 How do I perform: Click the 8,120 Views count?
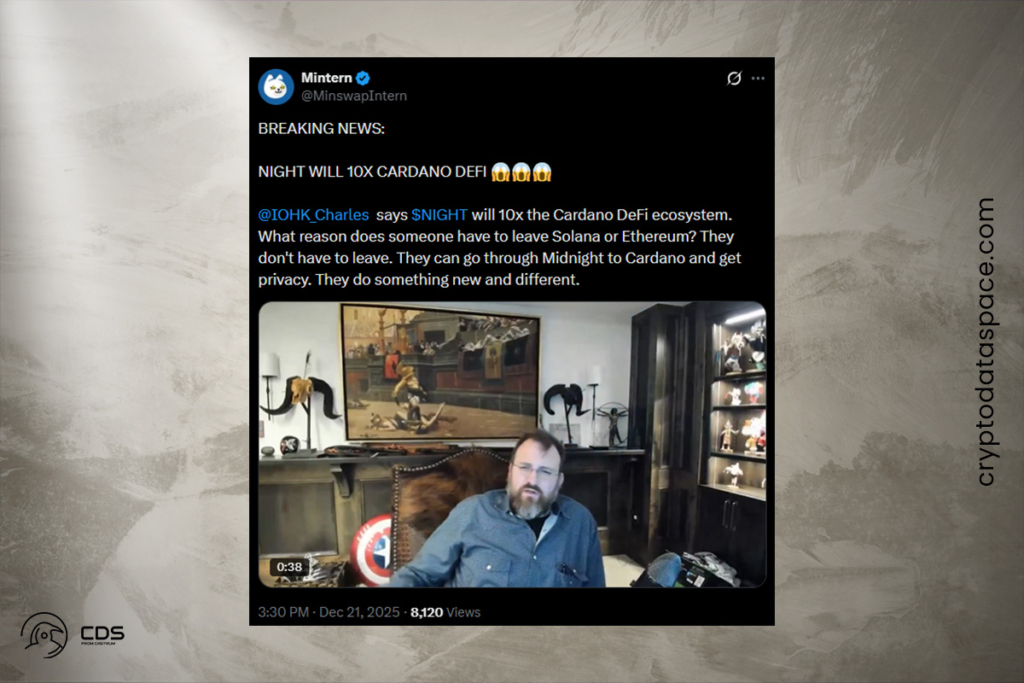[x=445, y=612]
